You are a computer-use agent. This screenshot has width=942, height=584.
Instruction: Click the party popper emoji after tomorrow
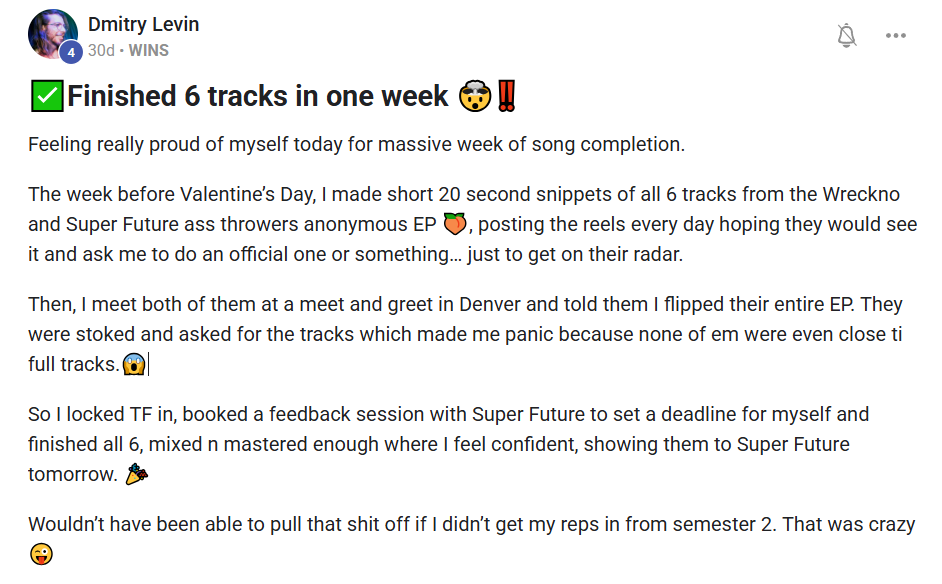click(x=136, y=475)
